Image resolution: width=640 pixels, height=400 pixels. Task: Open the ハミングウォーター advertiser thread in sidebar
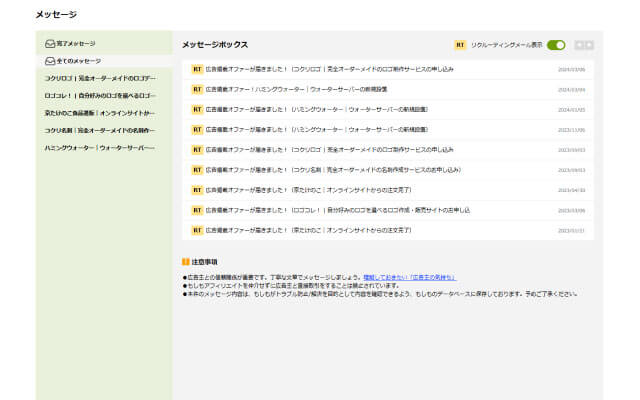100,148
